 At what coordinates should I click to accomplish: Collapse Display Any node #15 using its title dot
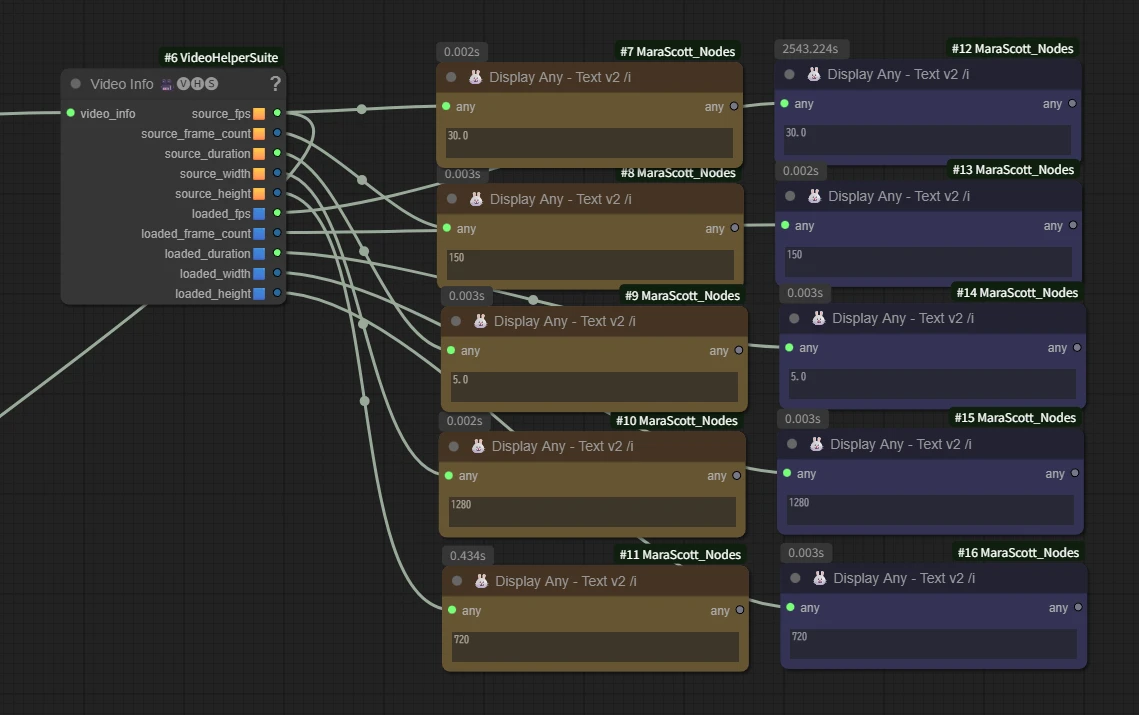[792, 444]
